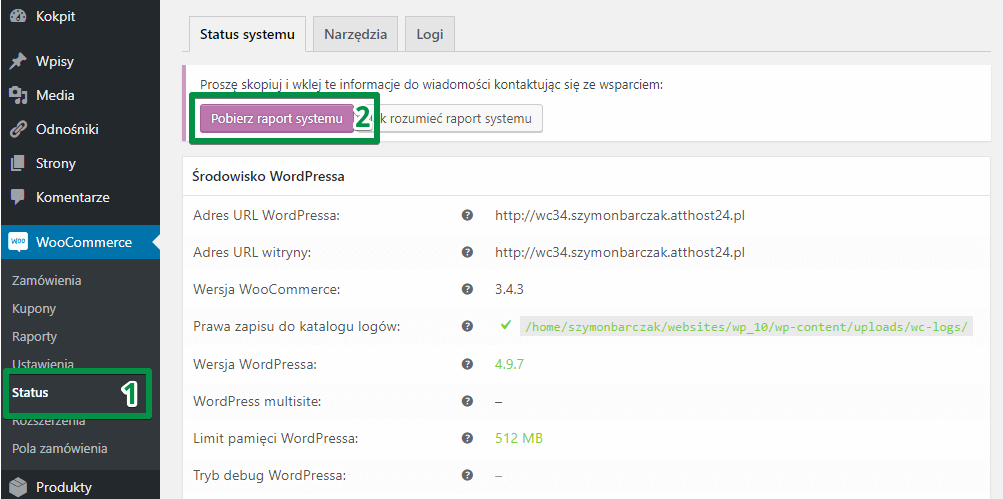Screen dimensions: 1003x499
Task: Click green checkmark next to wc-logs path
Action: [x=506, y=326]
